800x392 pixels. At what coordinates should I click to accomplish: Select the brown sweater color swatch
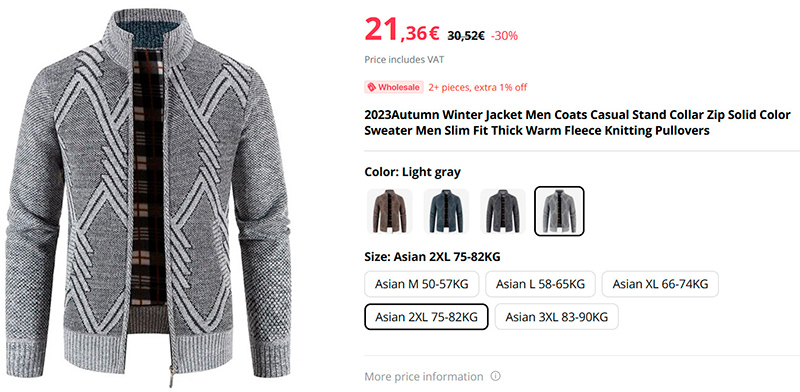coord(390,211)
